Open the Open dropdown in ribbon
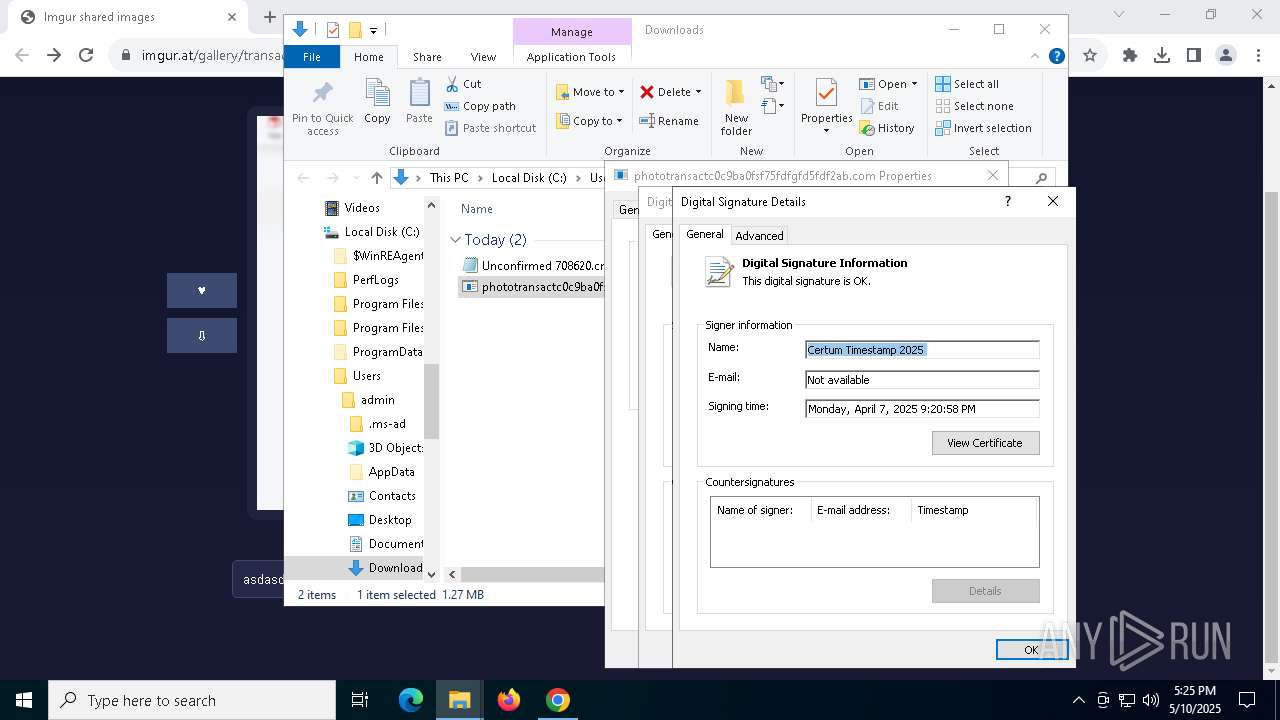The width and height of the screenshot is (1280, 720). pyautogui.click(x=888, y=84)
